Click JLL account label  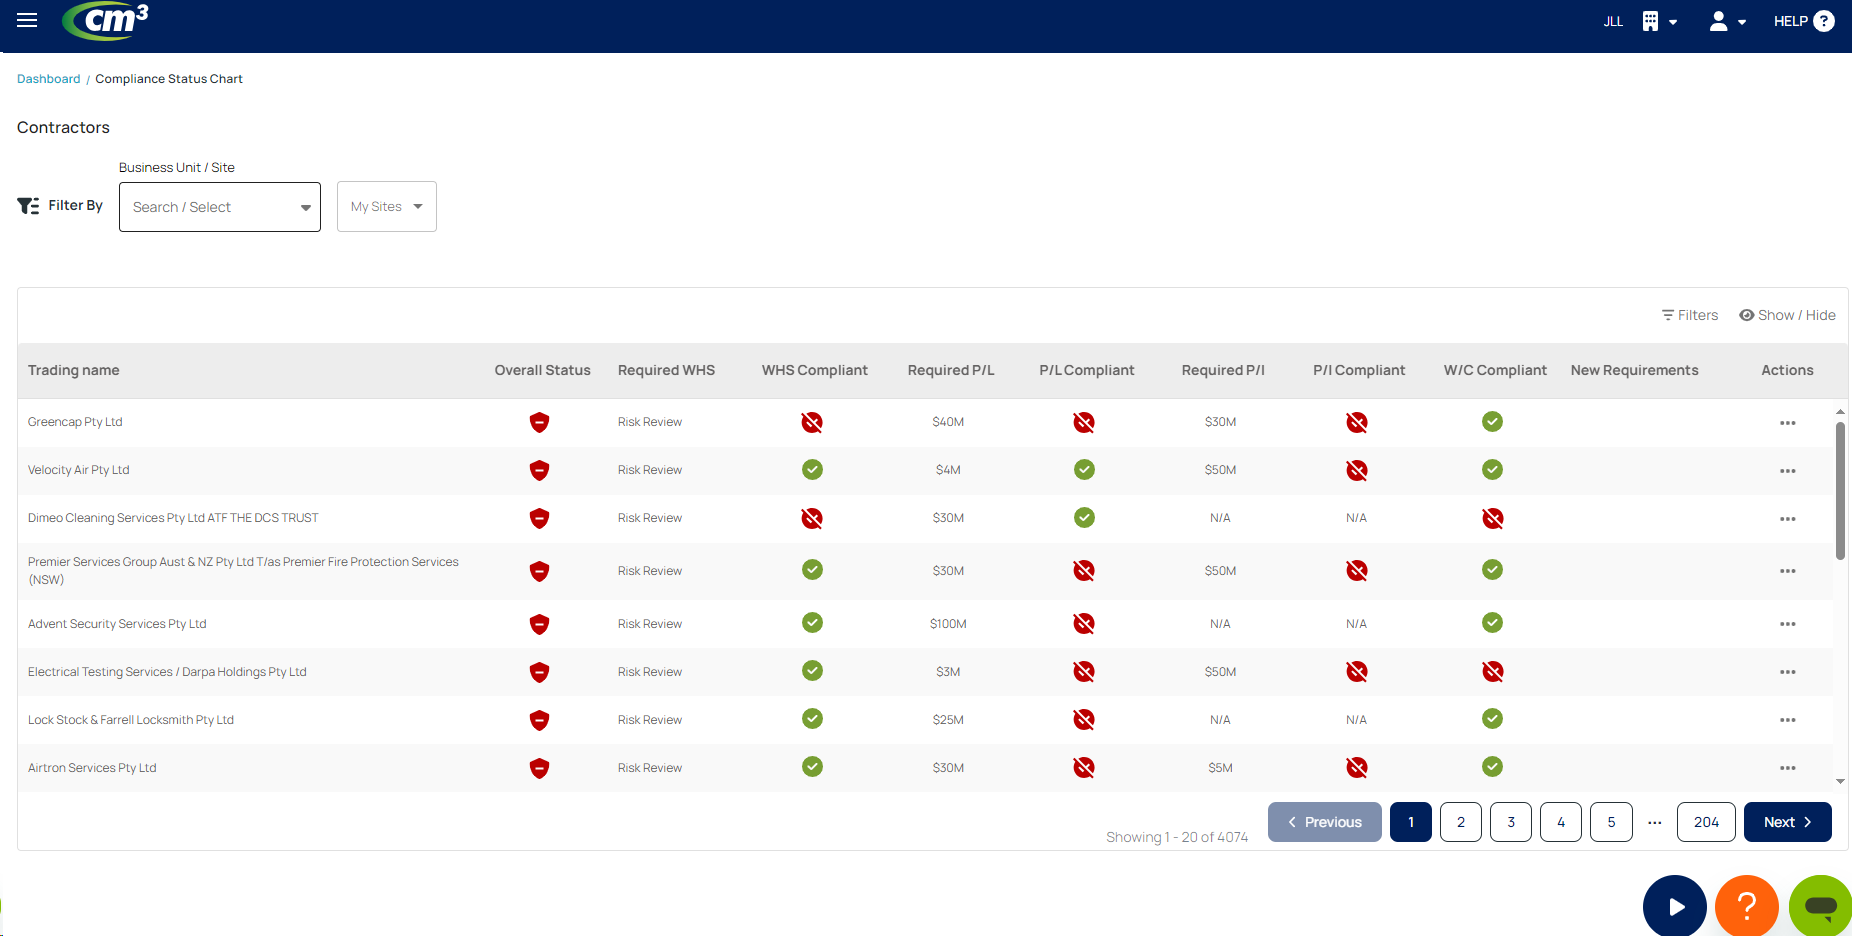1613,21
